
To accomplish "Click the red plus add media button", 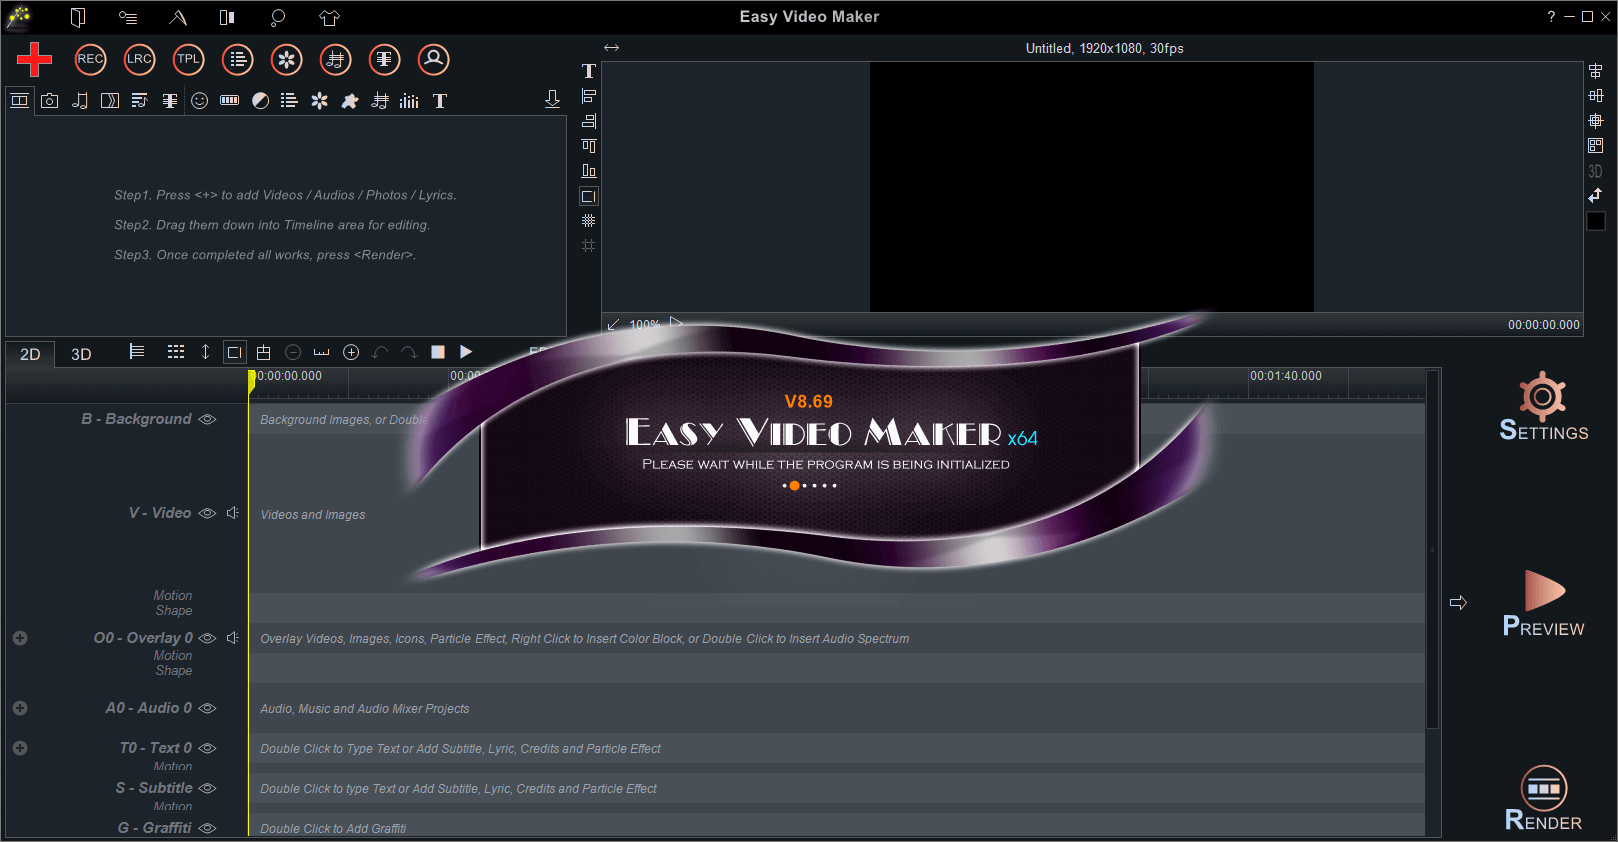I will click(34, 59).
